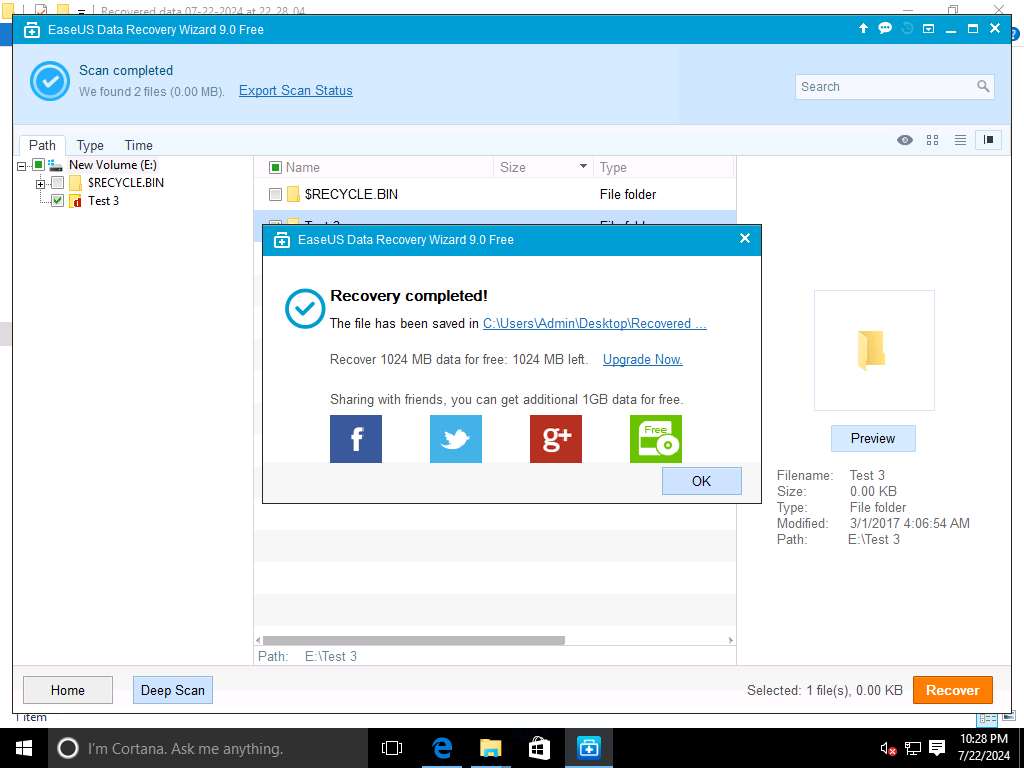This screenshot has width=1024, height=768.
Task: Switch to list view icon
Action: pyautogui.click(x=960, y=140)
